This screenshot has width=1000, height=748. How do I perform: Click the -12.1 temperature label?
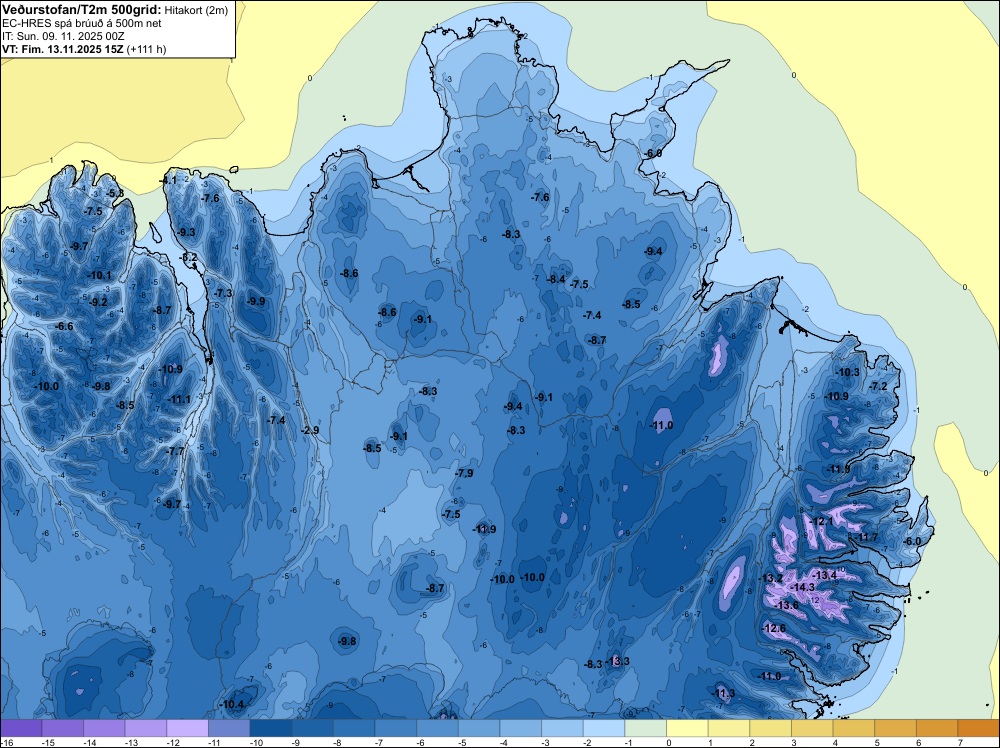(820, 521)
